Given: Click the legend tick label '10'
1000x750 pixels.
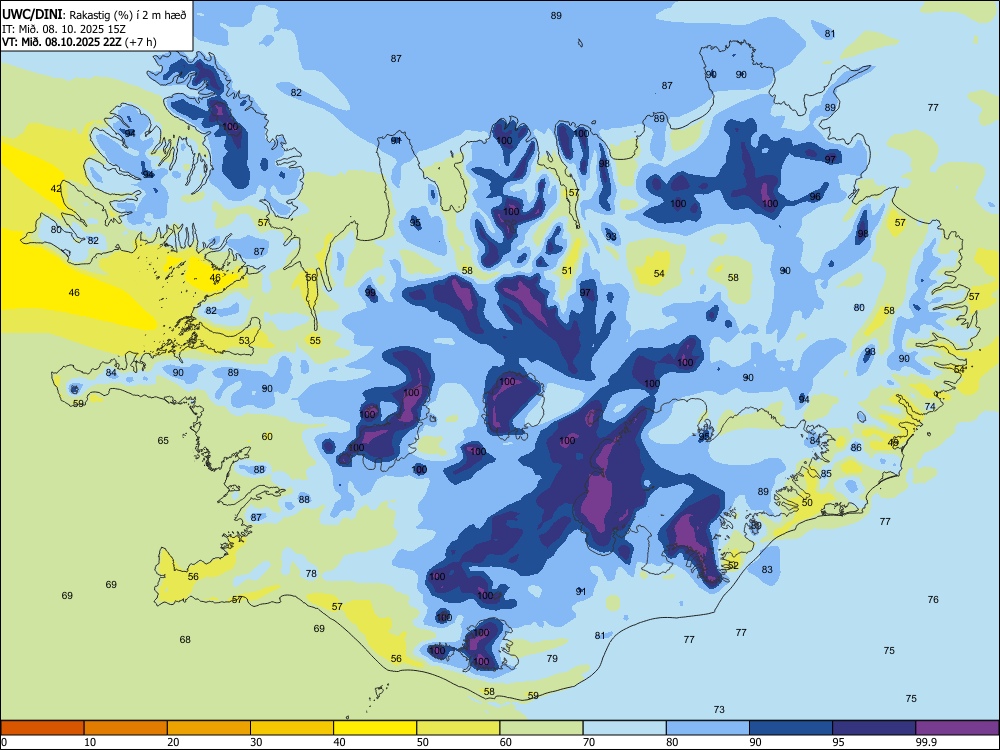Looking at the screenshot, I should pos(91,742).
